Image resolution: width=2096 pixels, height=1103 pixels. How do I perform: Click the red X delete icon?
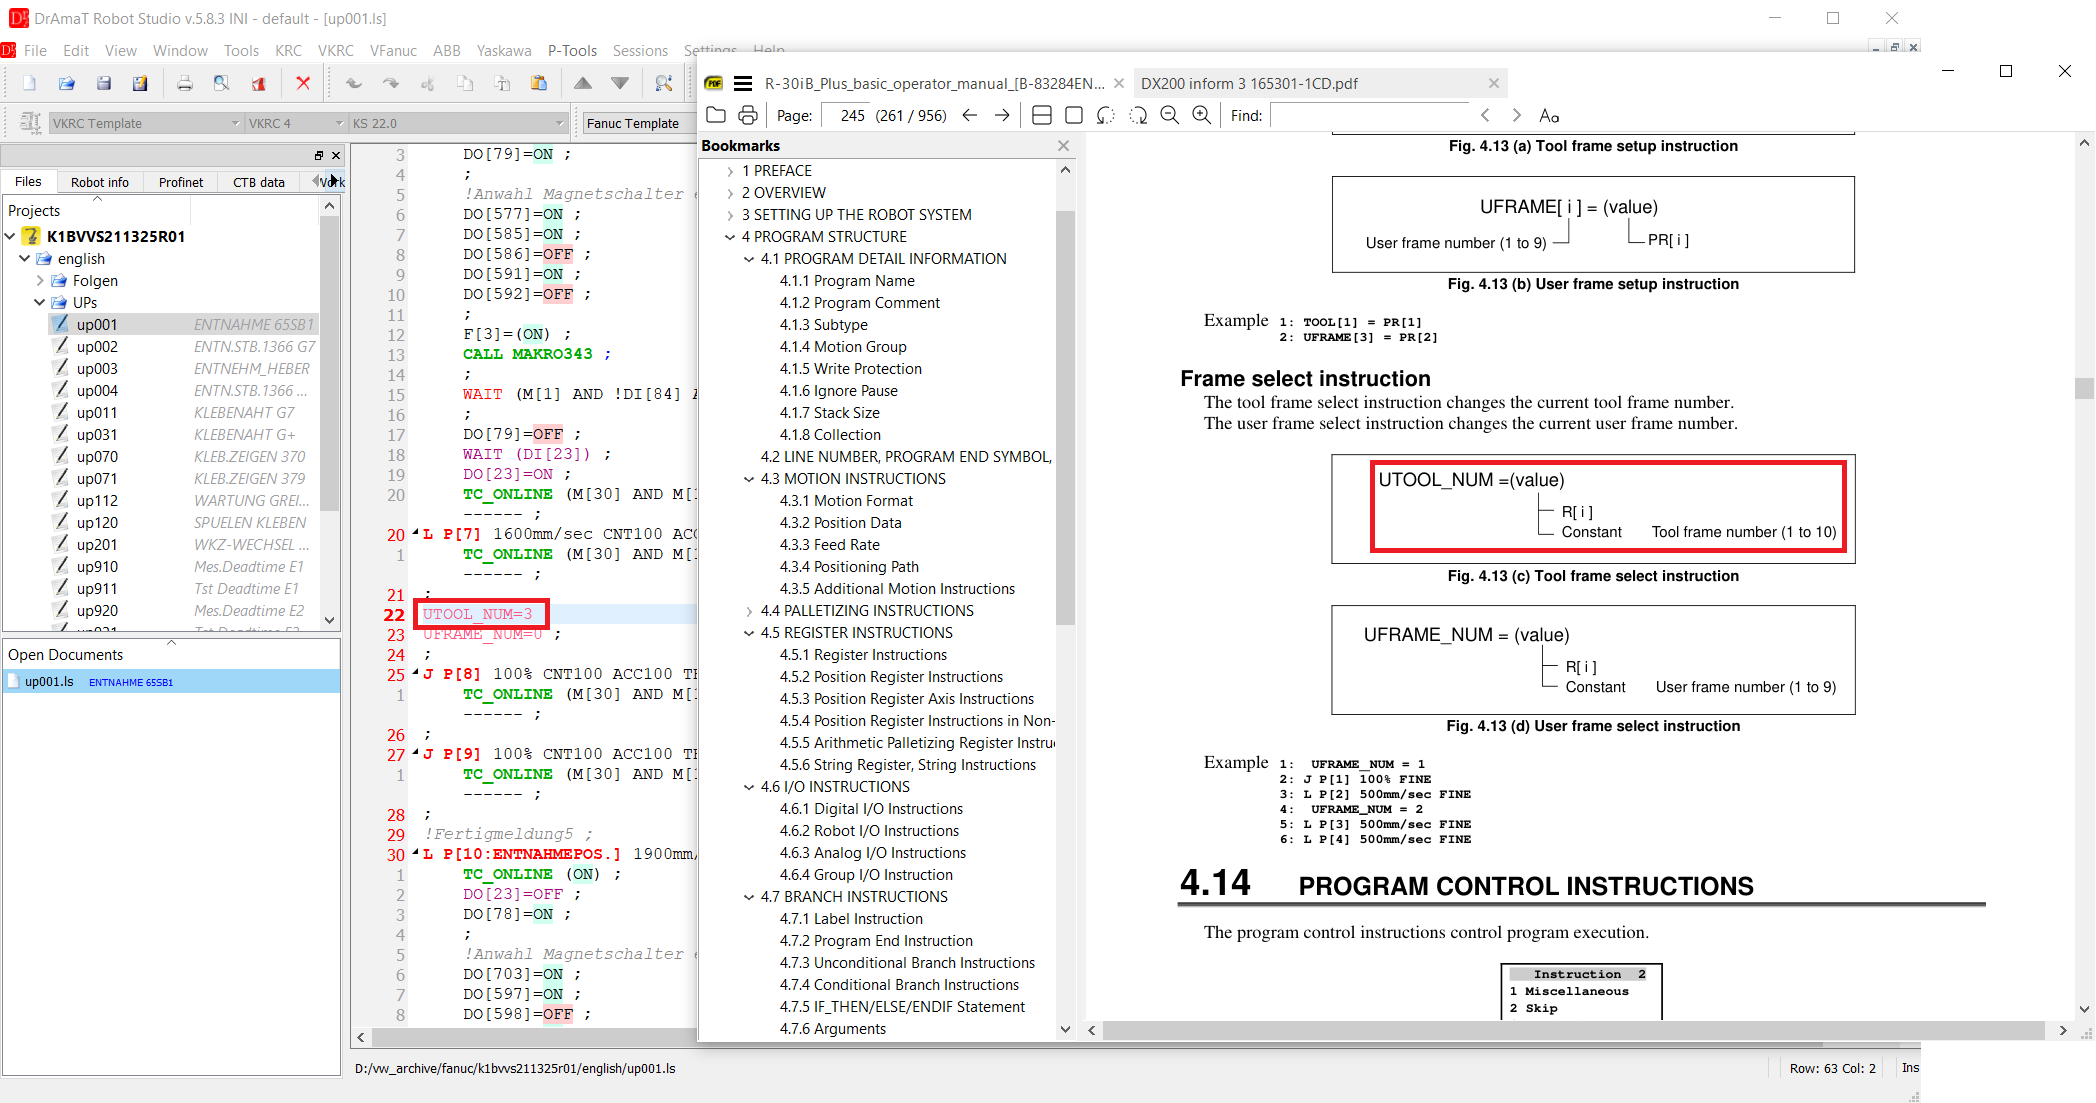(x=303, y=83)
